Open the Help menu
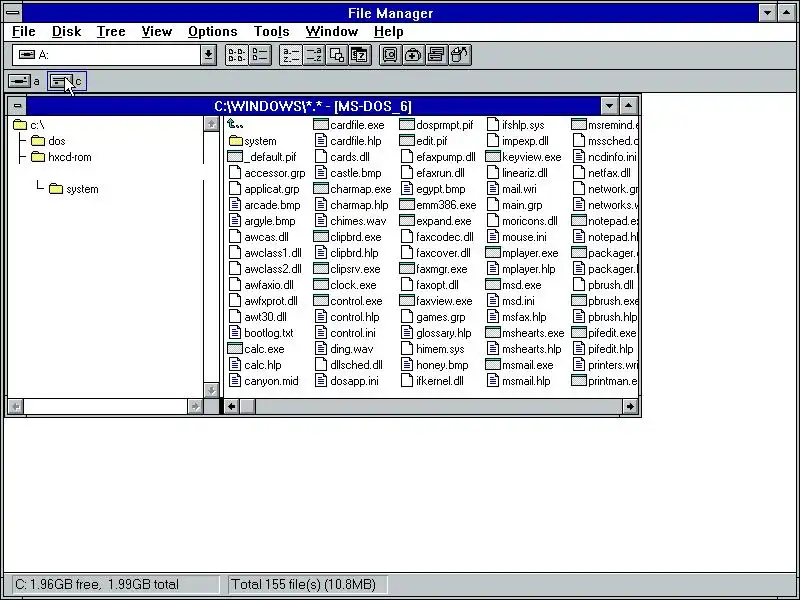Viewport: 800px width, 600px height. click(x=388, y=31)
